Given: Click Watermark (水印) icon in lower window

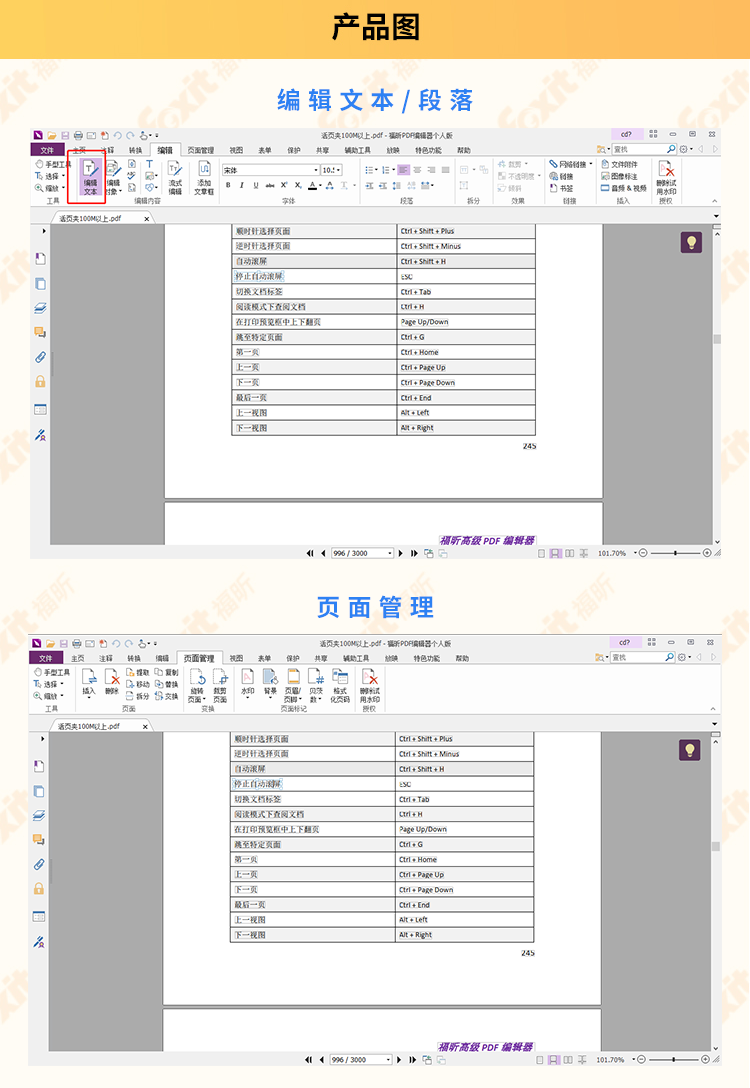Looking at the screenshot, I should point(248,683).
